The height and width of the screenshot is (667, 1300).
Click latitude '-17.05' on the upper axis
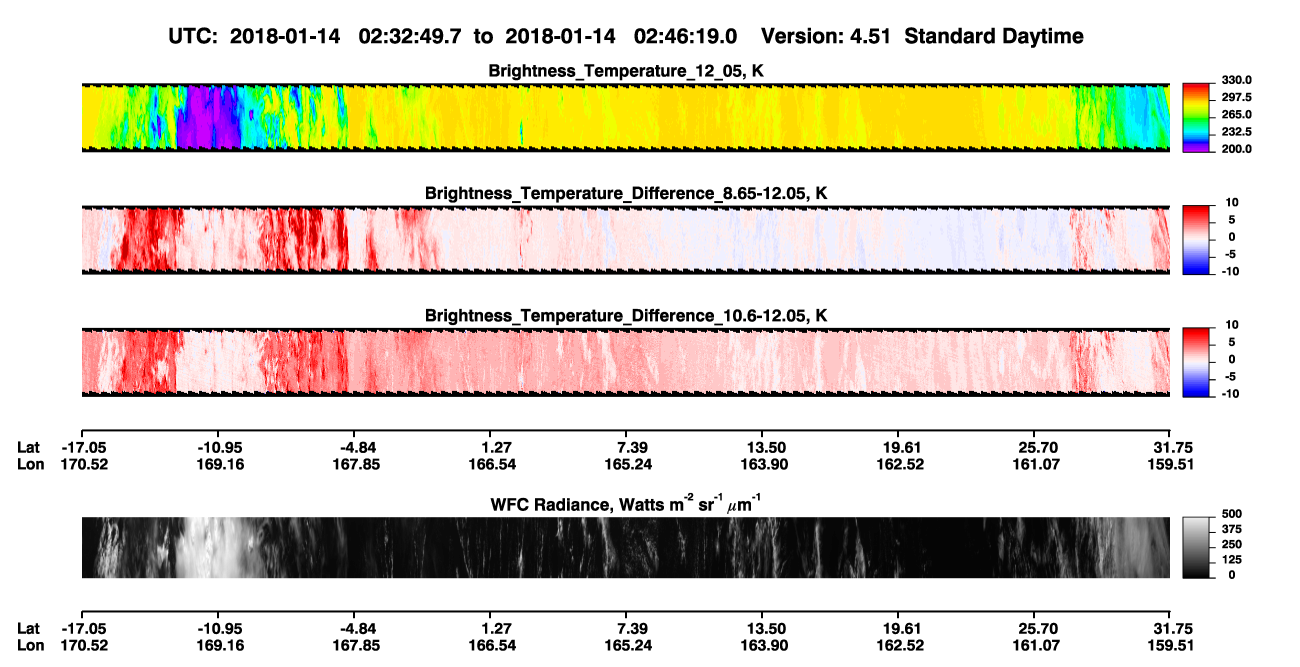82,447
